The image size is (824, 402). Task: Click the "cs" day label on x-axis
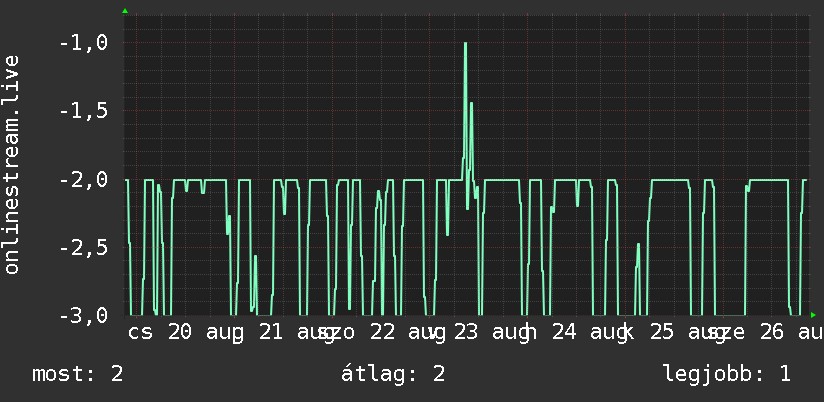pos(141,333)
